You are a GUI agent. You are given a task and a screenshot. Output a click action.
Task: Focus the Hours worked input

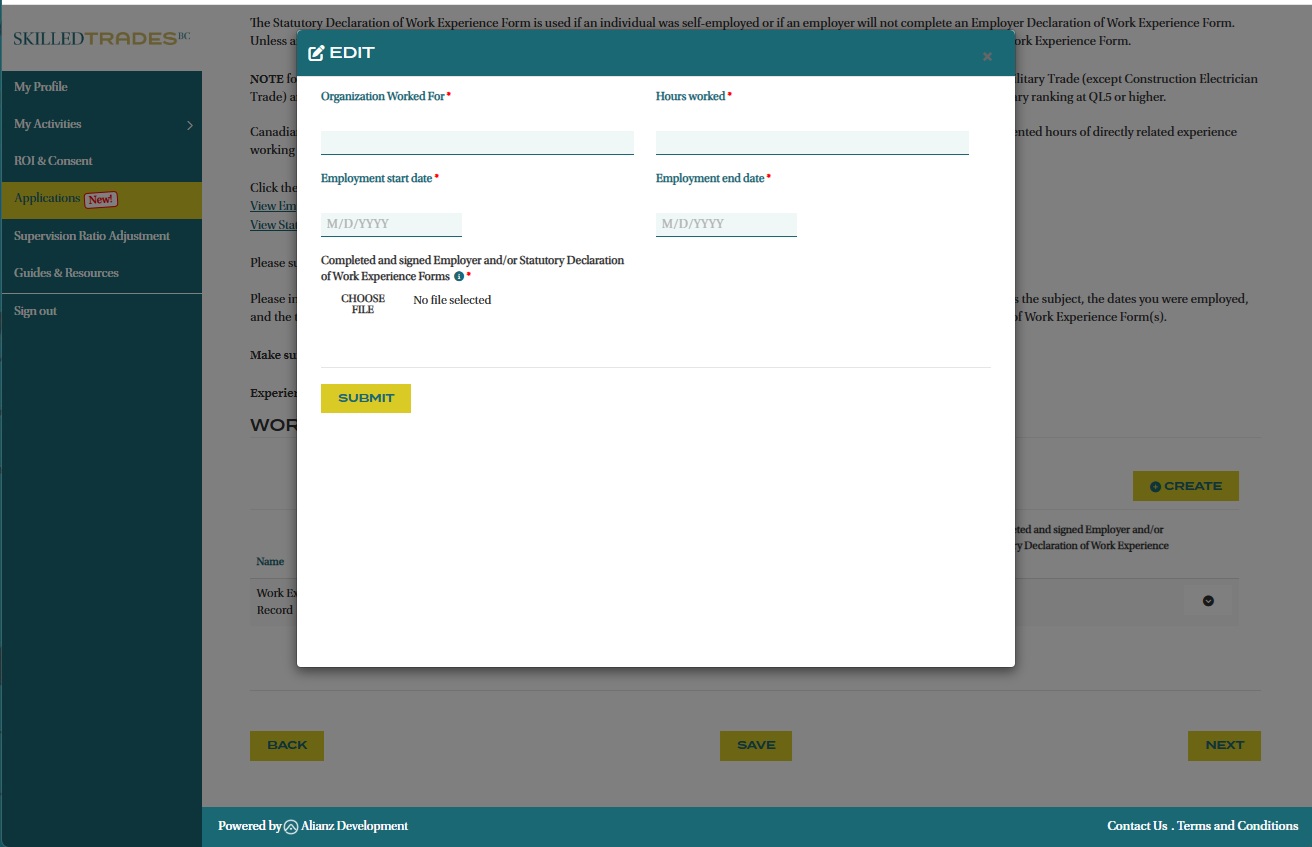coord(812,142)
